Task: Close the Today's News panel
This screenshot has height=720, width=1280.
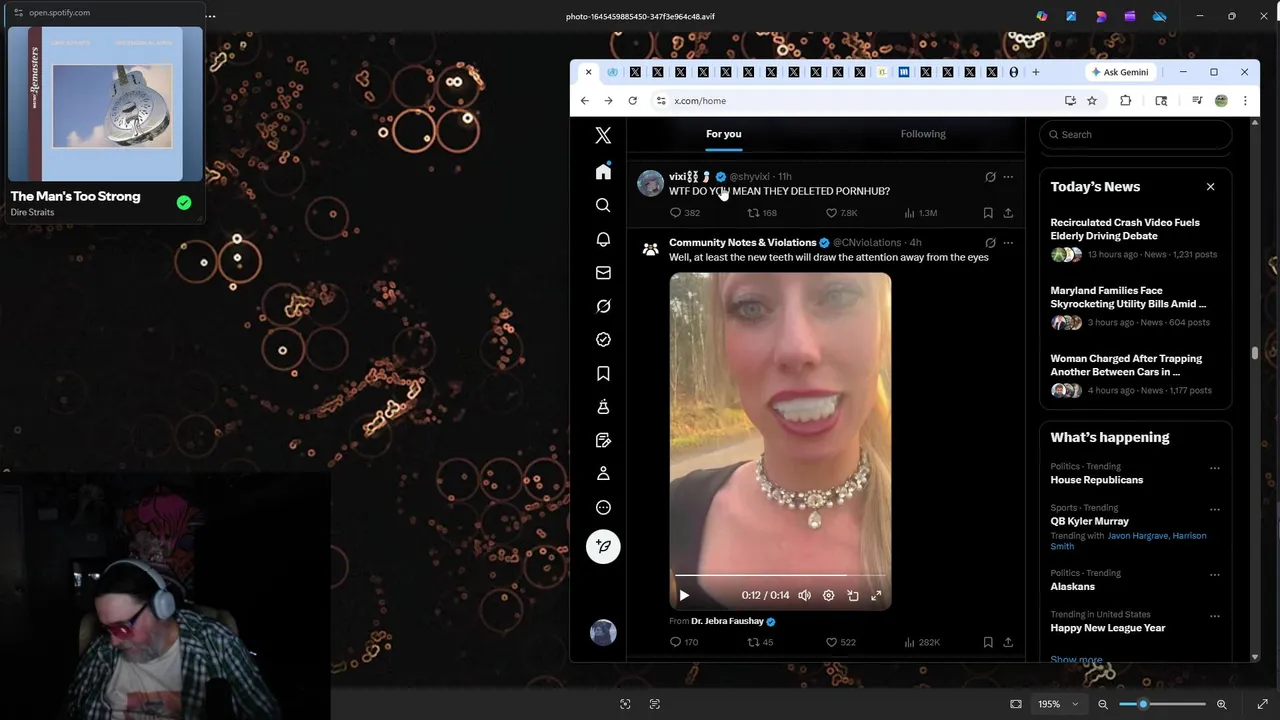Action: [1210, 187]
